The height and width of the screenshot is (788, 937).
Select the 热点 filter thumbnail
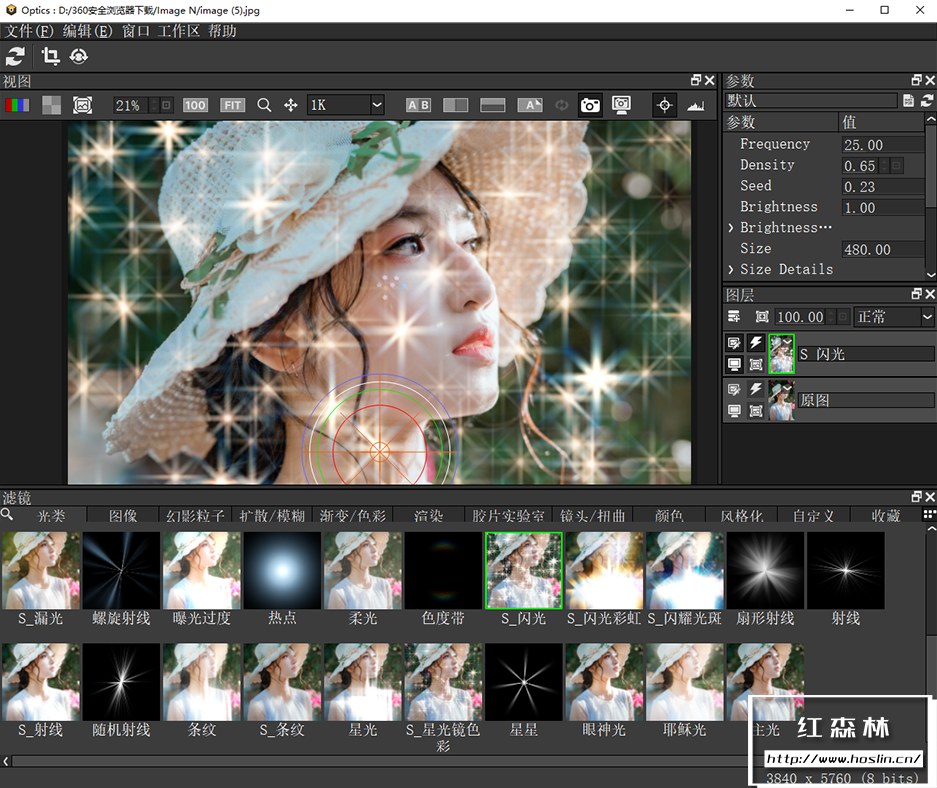click(282, 571)
